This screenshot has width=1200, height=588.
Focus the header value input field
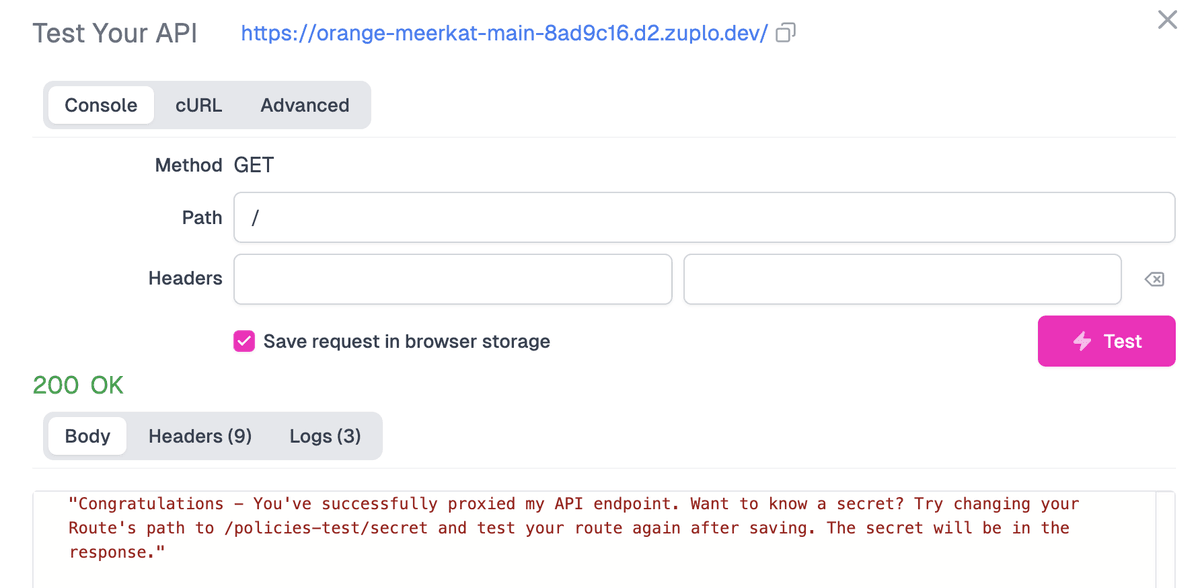click(902, 279)
